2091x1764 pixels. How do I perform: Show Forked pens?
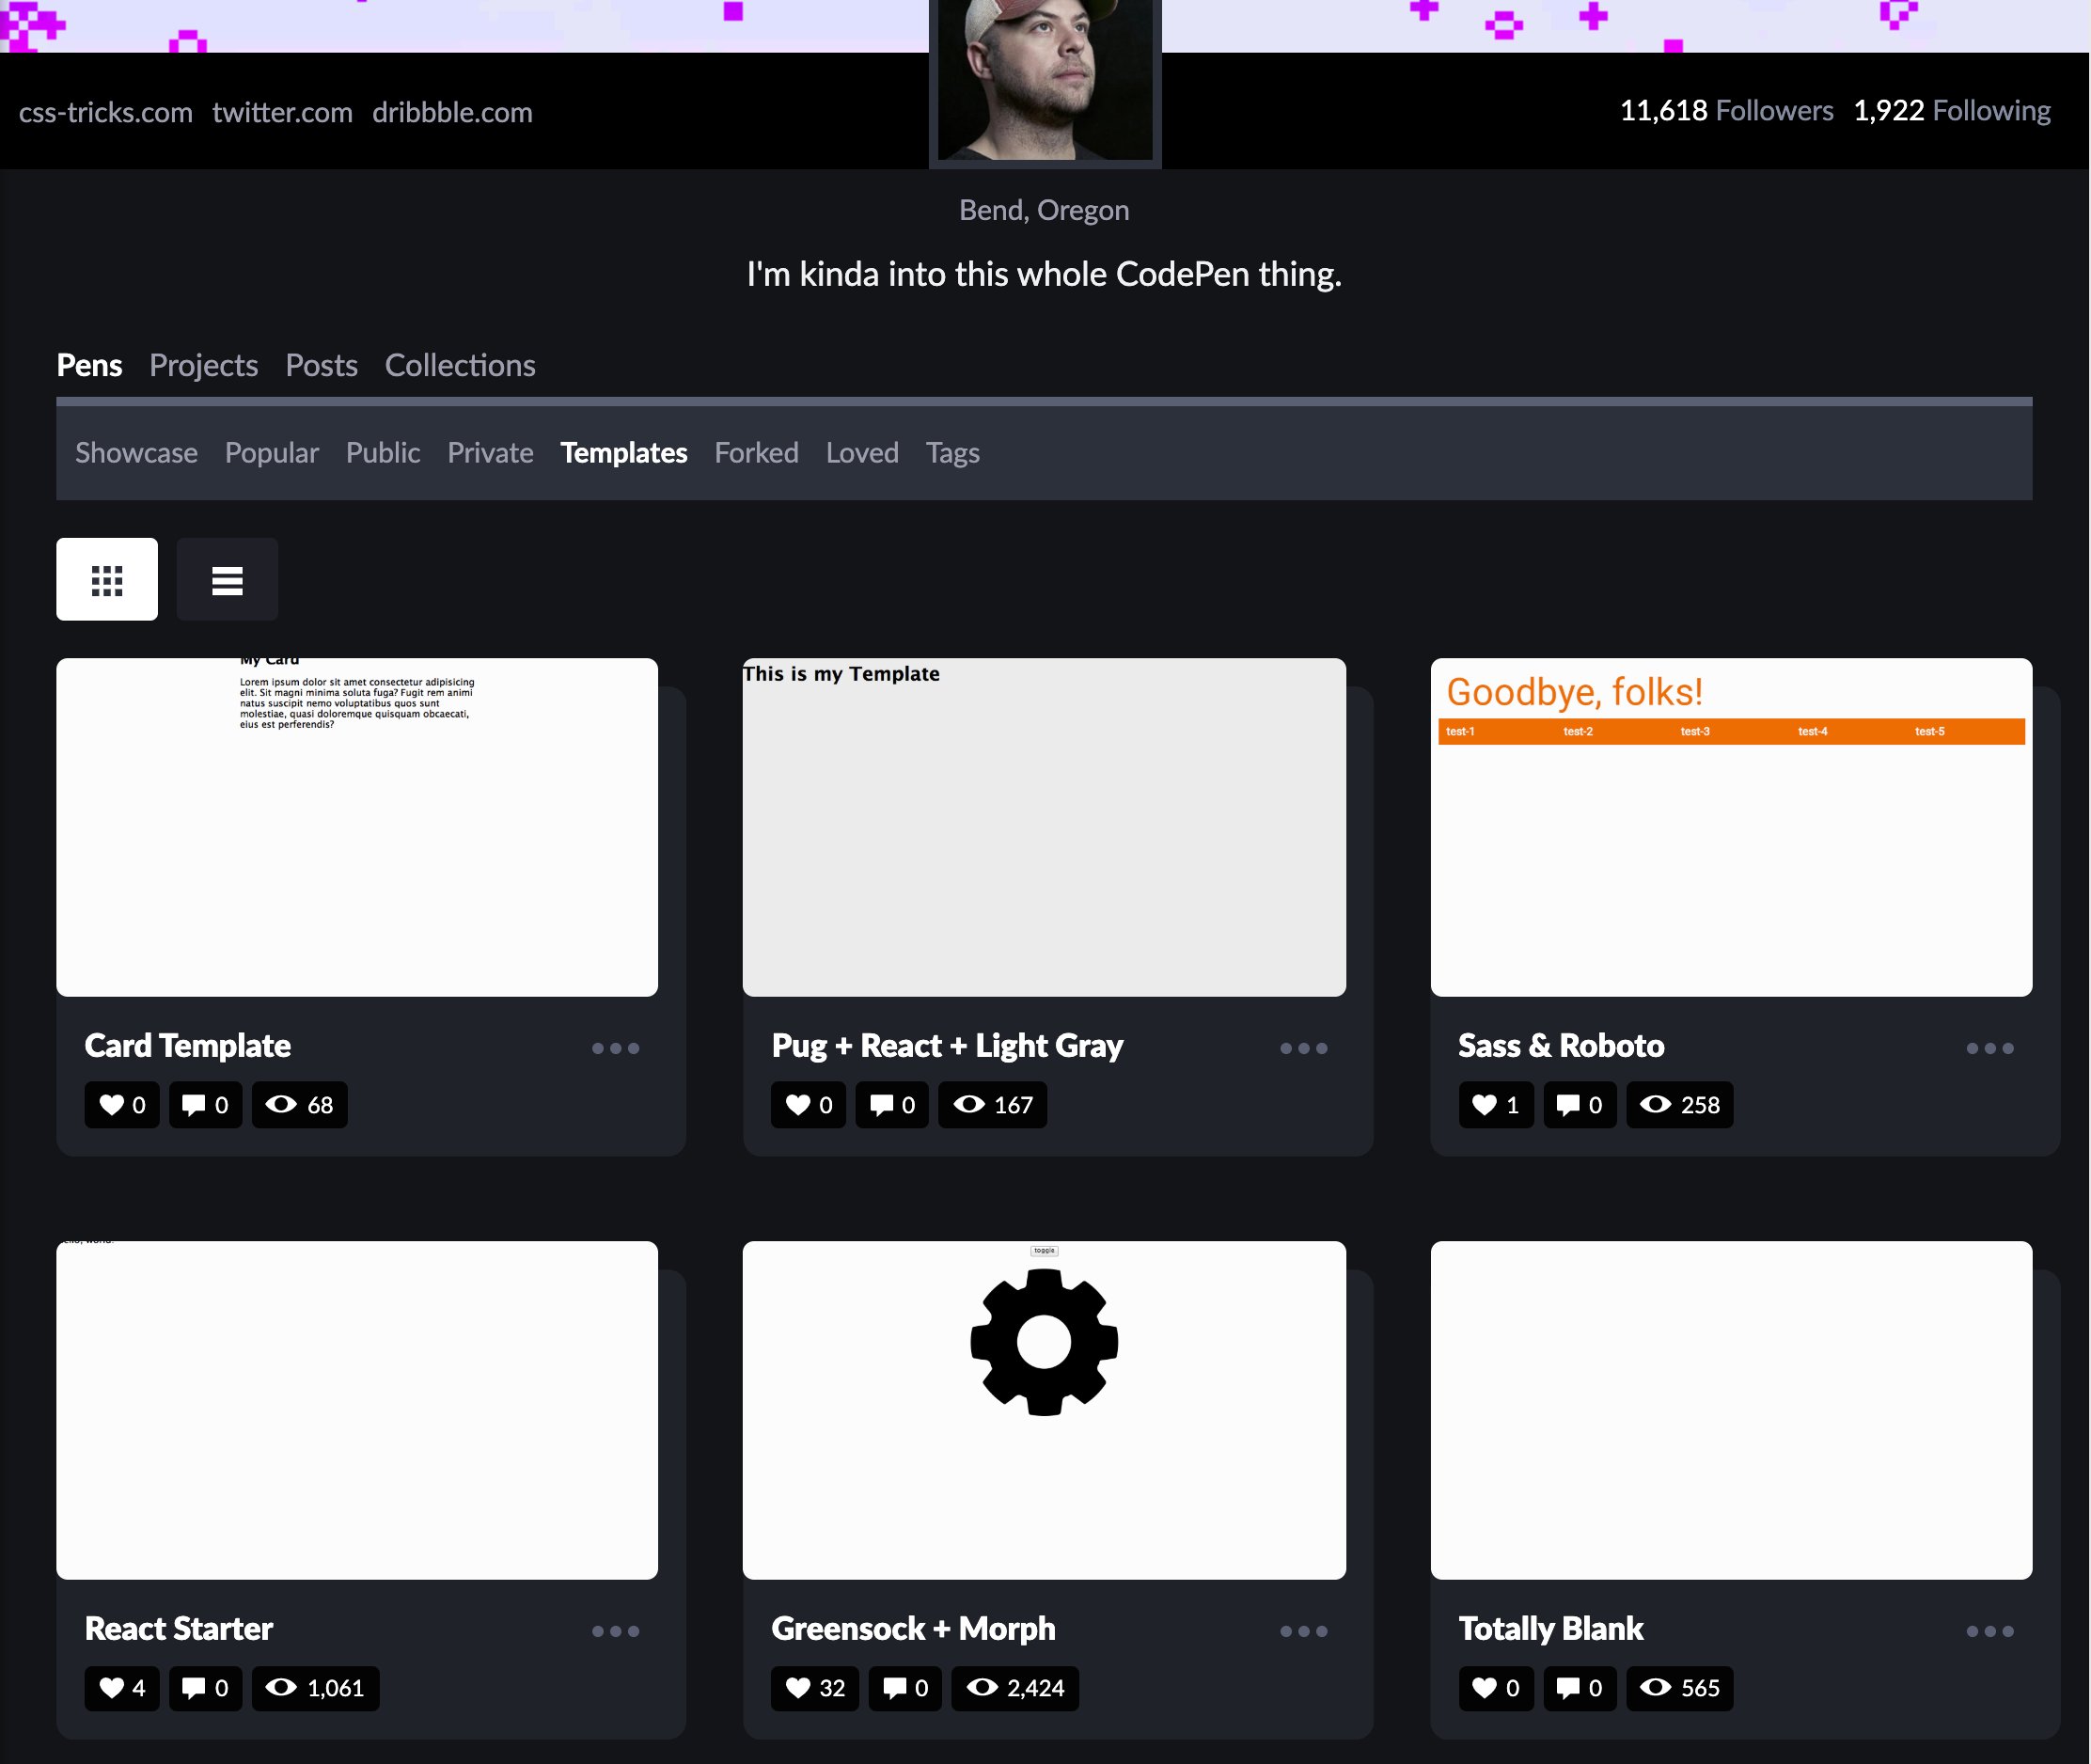756,453
